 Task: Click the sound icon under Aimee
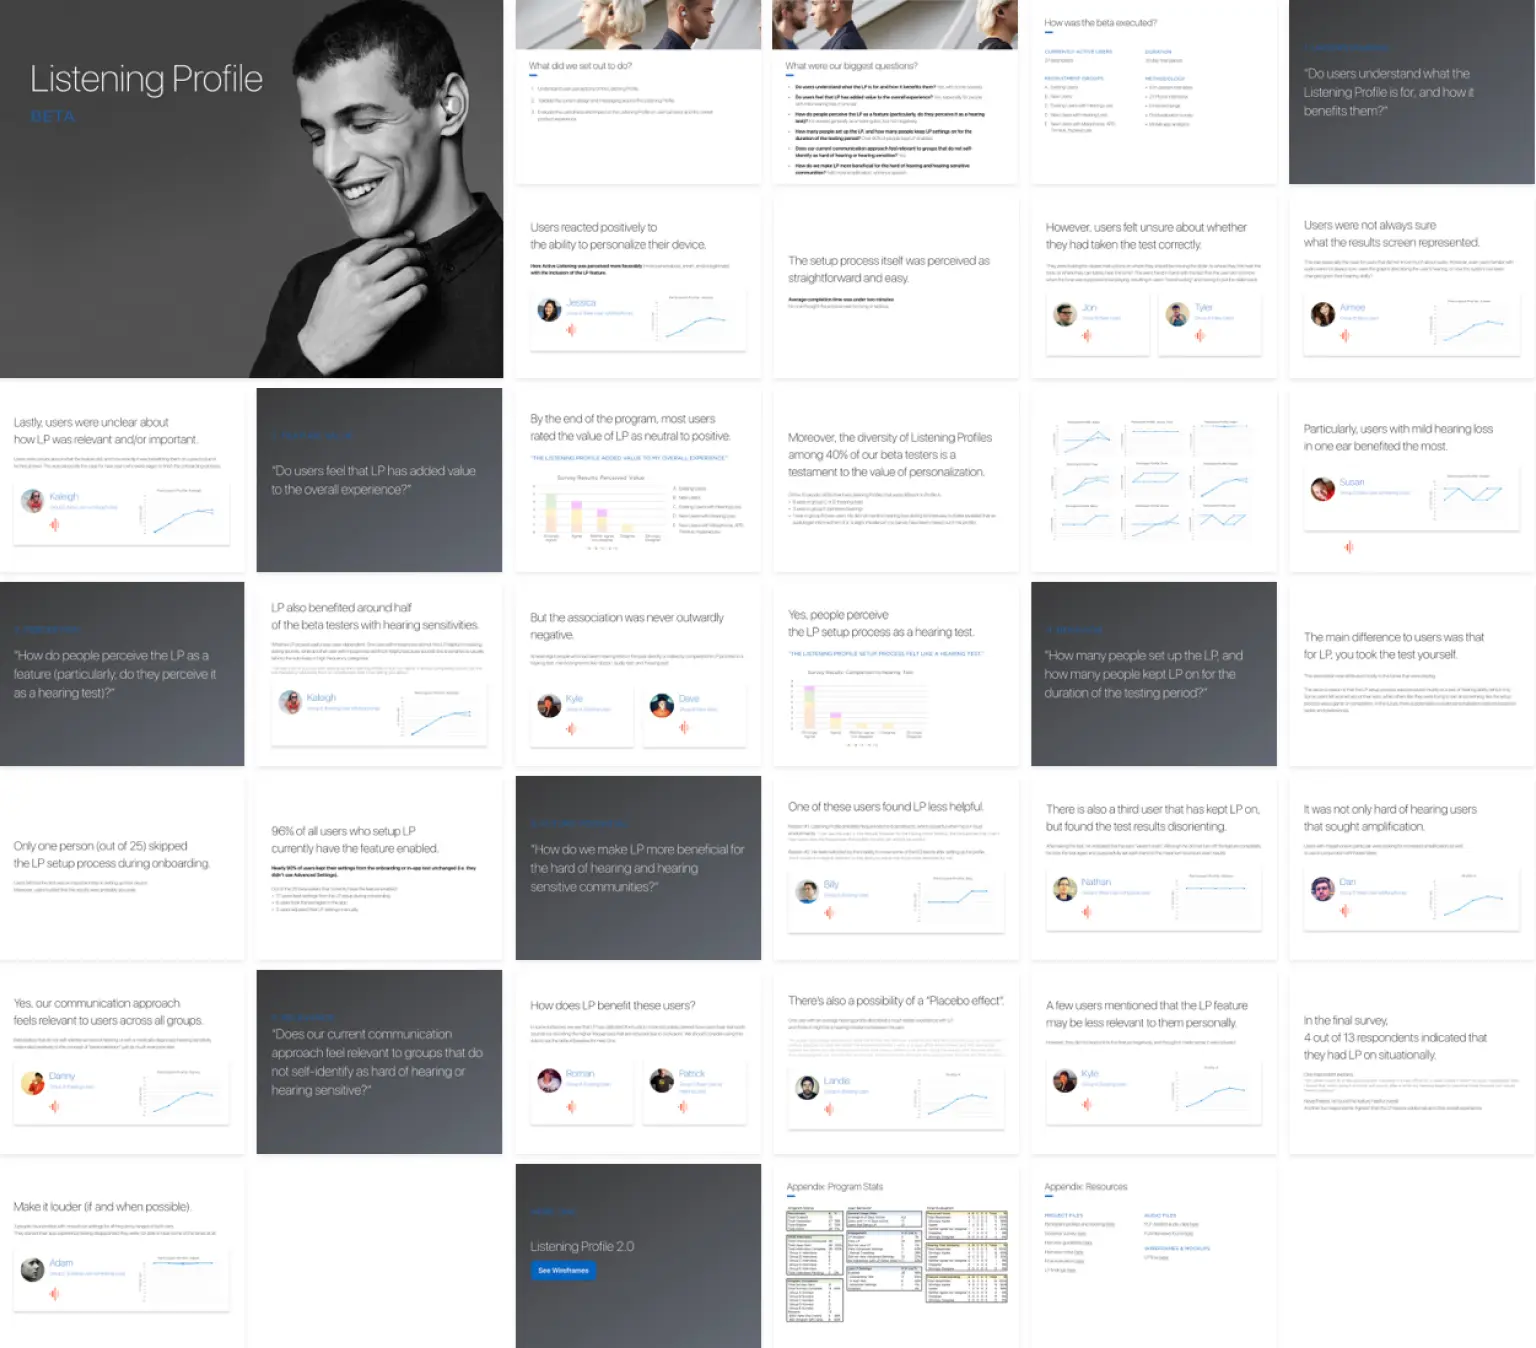(1344, 335)
